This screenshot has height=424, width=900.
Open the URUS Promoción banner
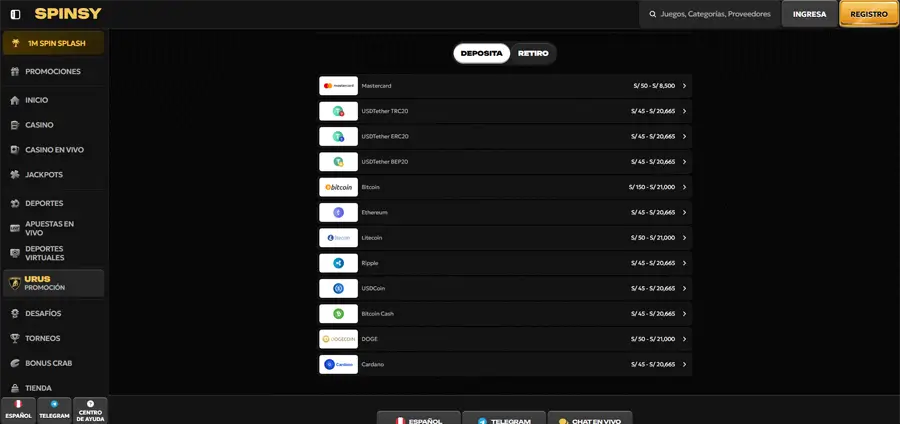click(53, 283)
